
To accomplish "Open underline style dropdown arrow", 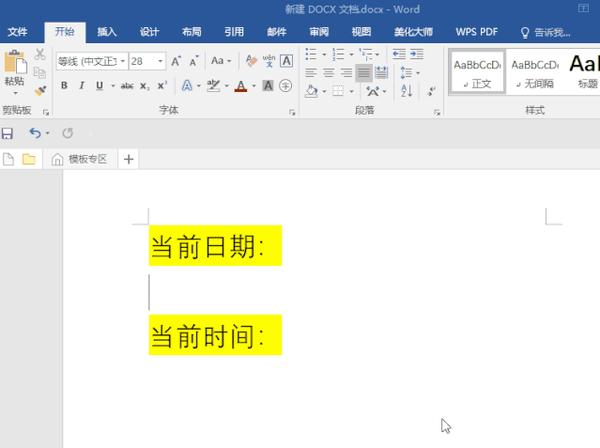I will point(113,86).
